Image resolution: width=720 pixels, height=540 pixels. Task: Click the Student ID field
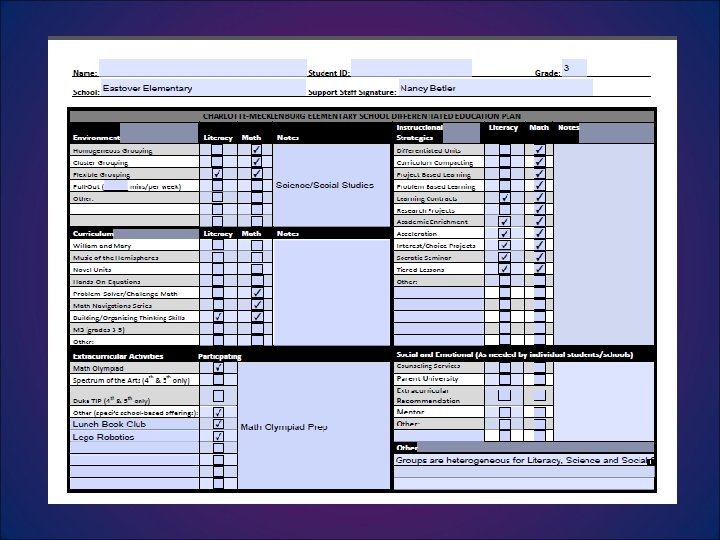pos(411,68)
